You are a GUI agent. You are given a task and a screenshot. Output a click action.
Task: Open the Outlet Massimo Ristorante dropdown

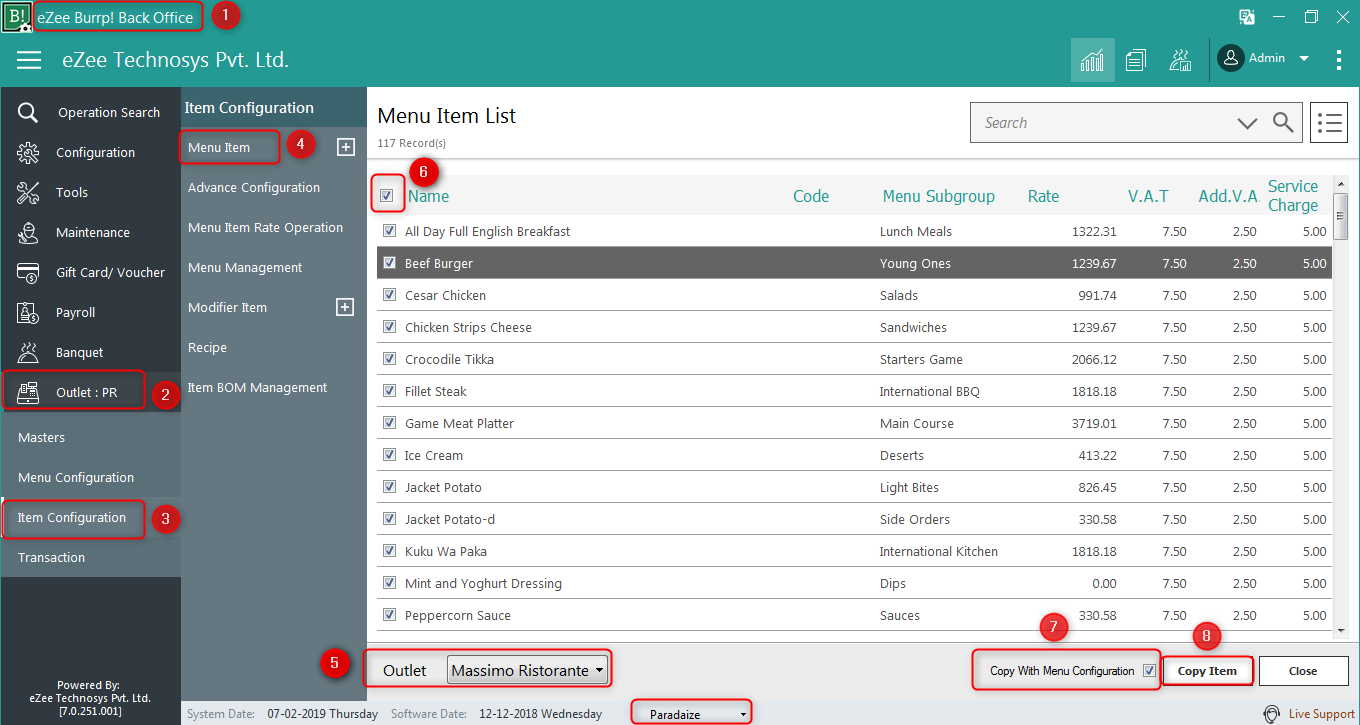527,671
